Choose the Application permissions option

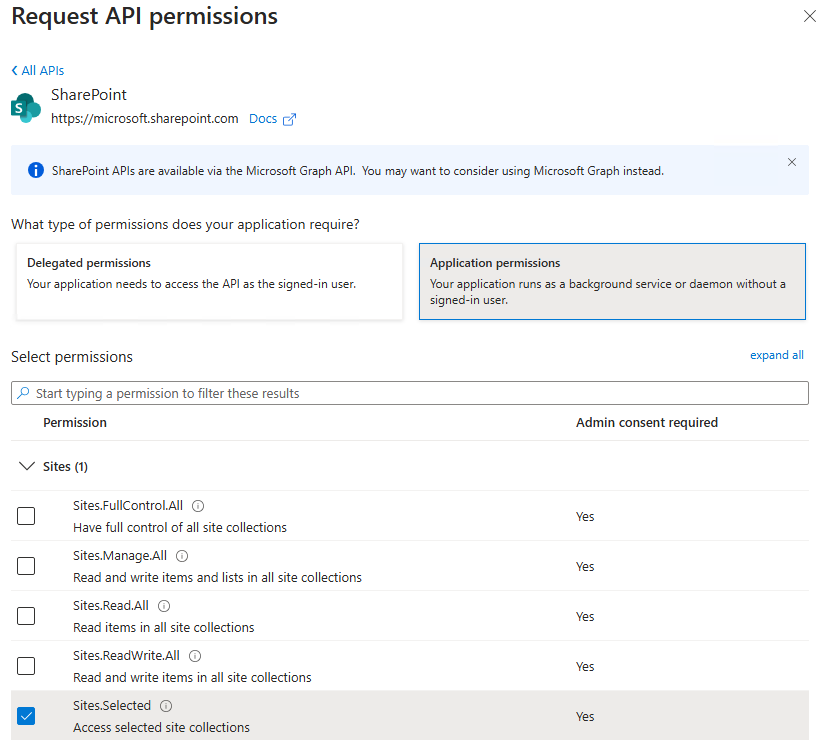(x=611, y=281)
